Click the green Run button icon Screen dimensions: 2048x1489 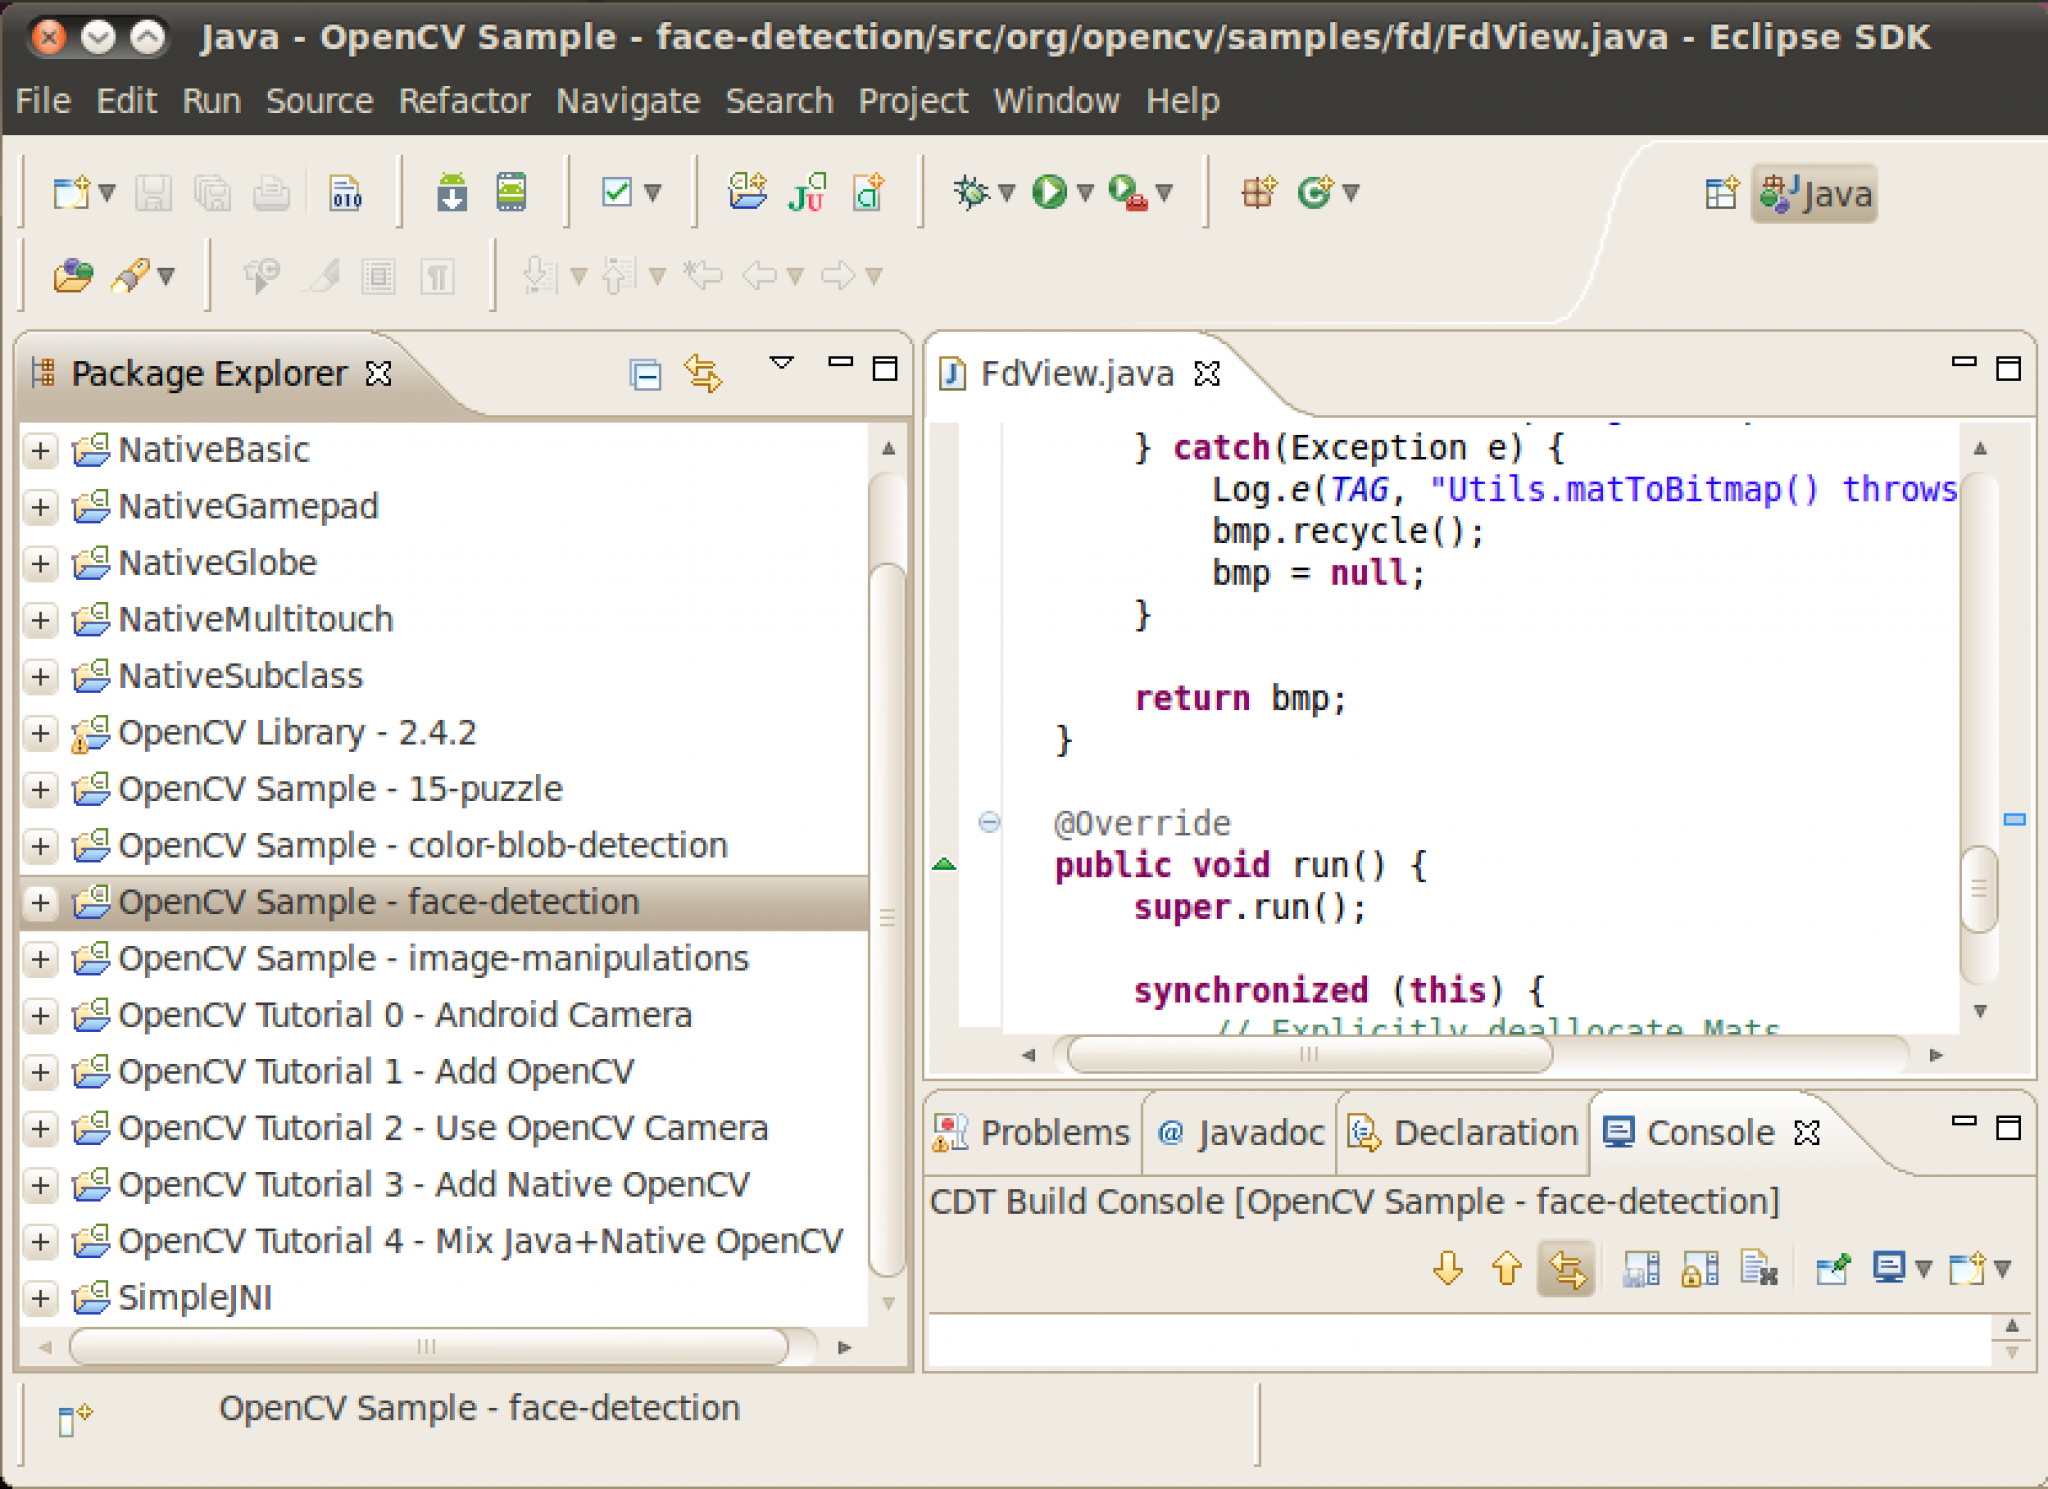point(1049,191)
